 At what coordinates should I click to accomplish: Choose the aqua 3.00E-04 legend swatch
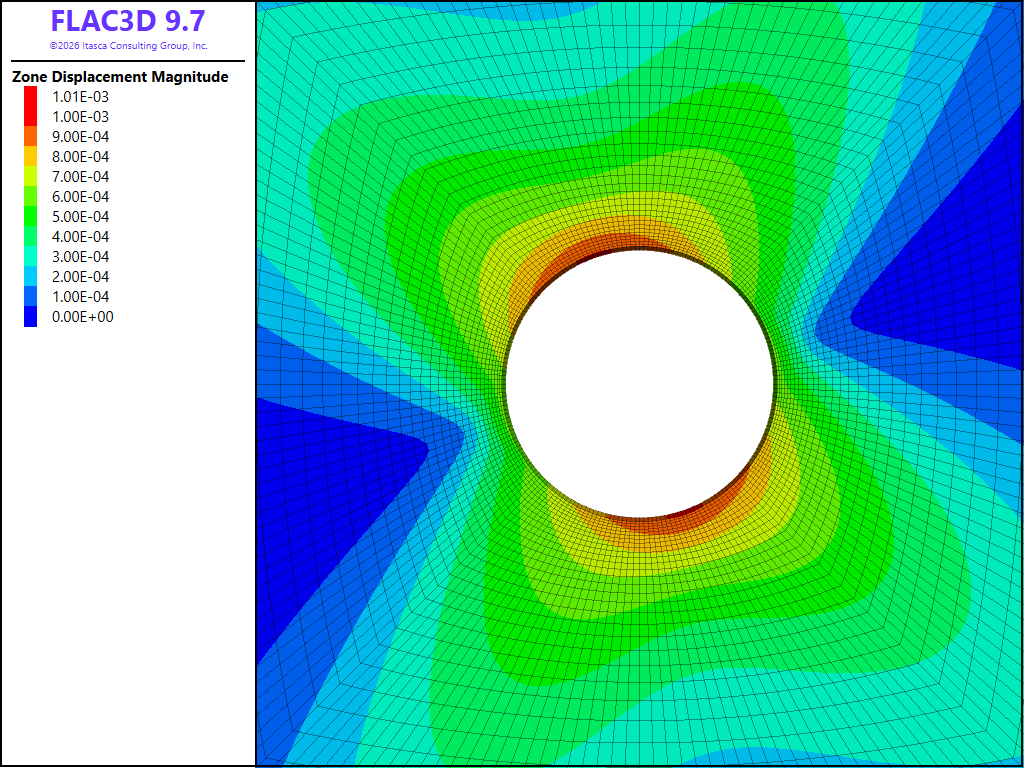click(x=31, y=257)
